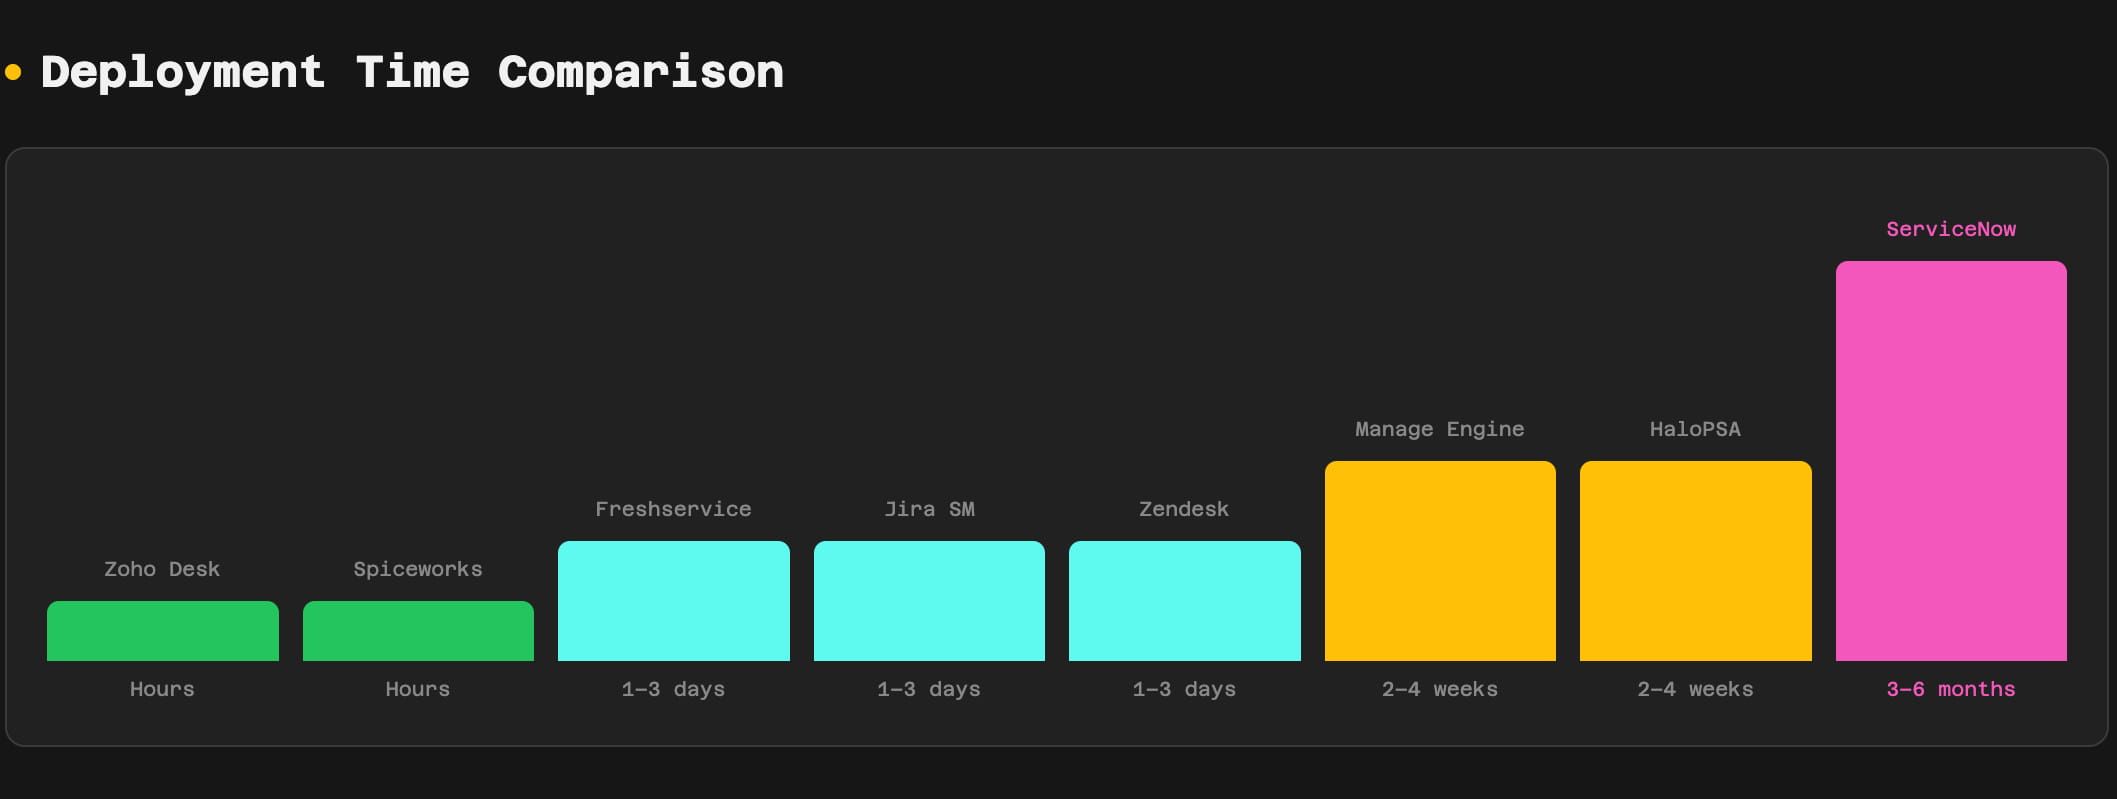Click the Hours value under Zoho Desk

coord(162,689)
